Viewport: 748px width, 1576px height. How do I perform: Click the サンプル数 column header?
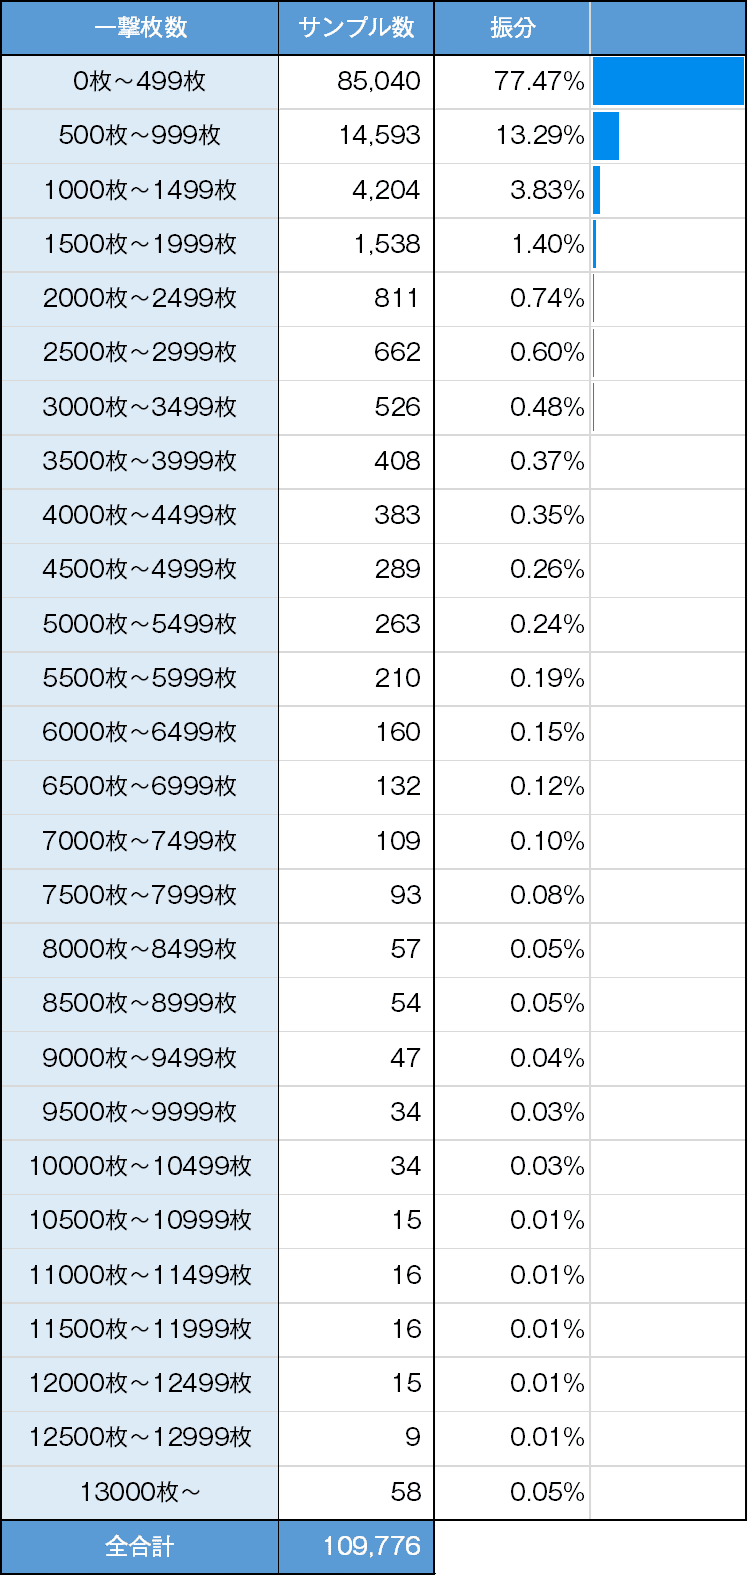click(x=356, y=28)
